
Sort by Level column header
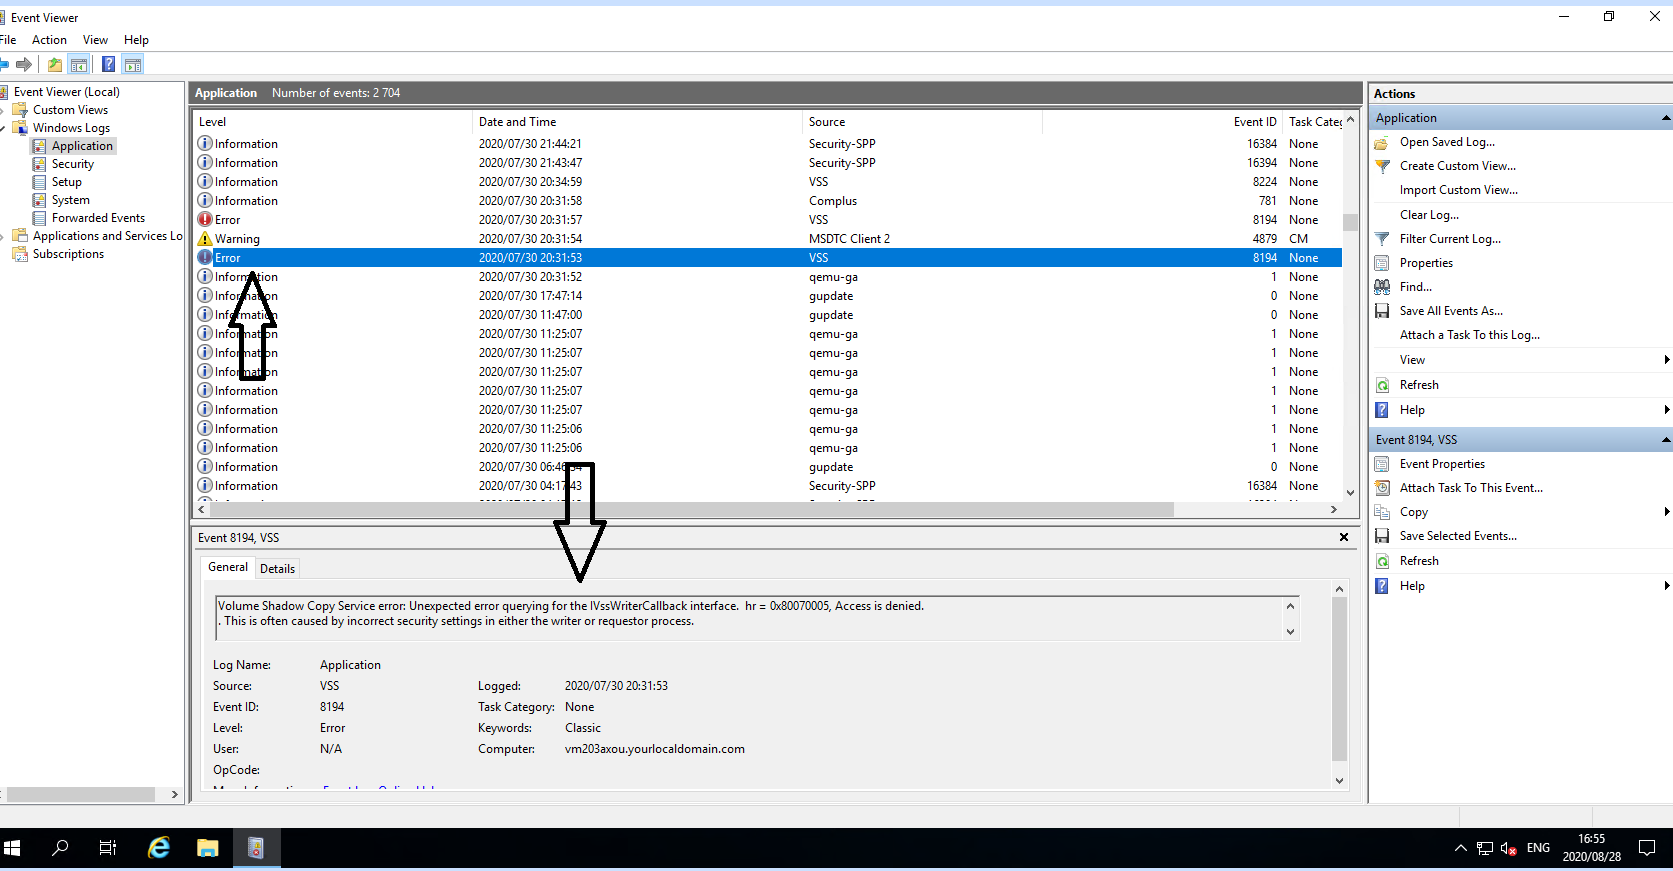pyautogui.click(x=332, y=122)
